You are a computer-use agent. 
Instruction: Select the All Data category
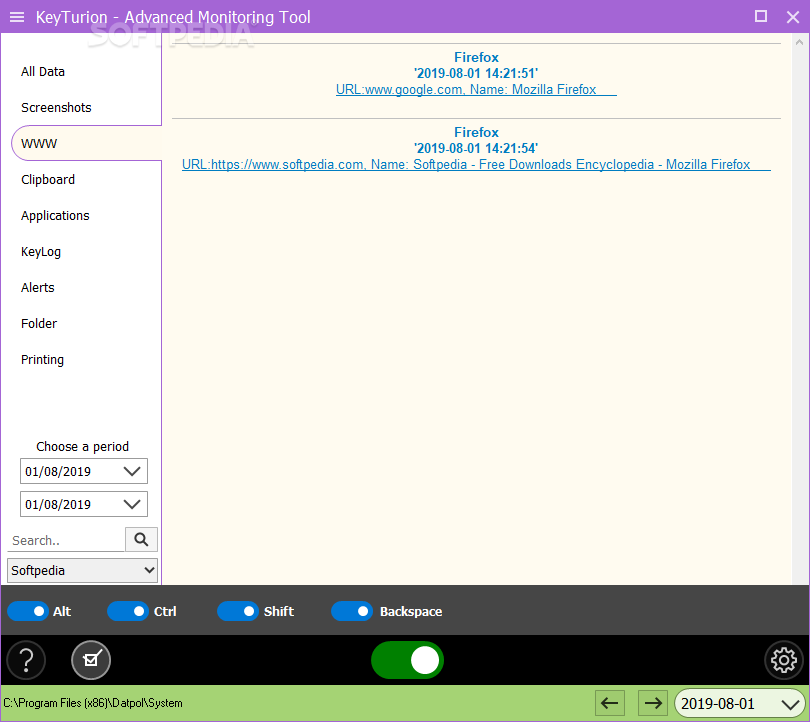pyautogui.click(x=43, y=72)
